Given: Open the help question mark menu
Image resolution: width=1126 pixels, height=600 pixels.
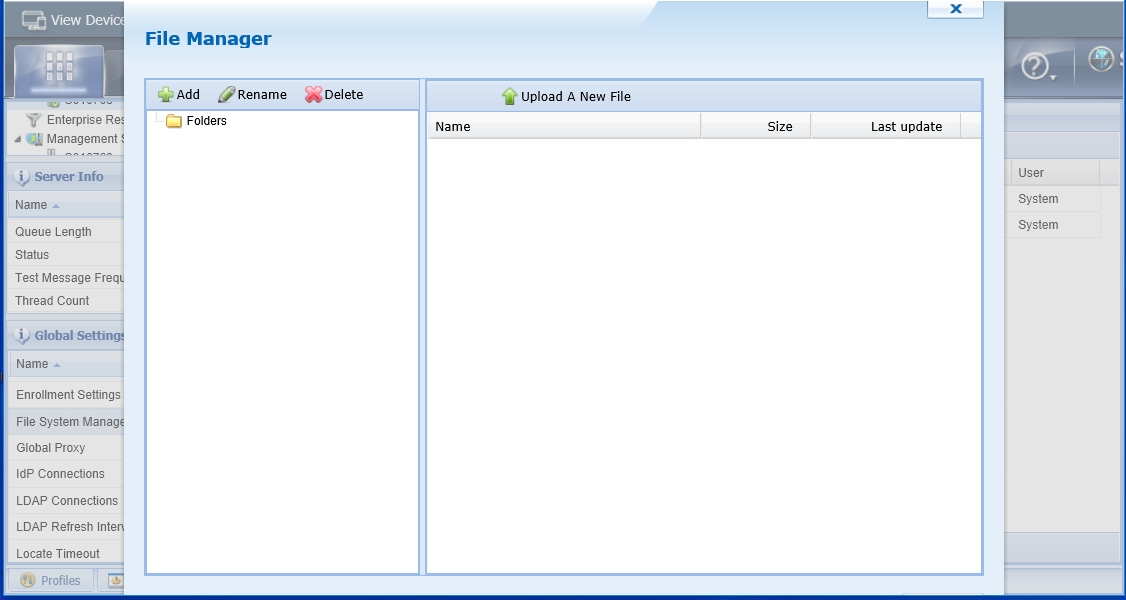Looking at the screenshot, I should coord(1035,67).
